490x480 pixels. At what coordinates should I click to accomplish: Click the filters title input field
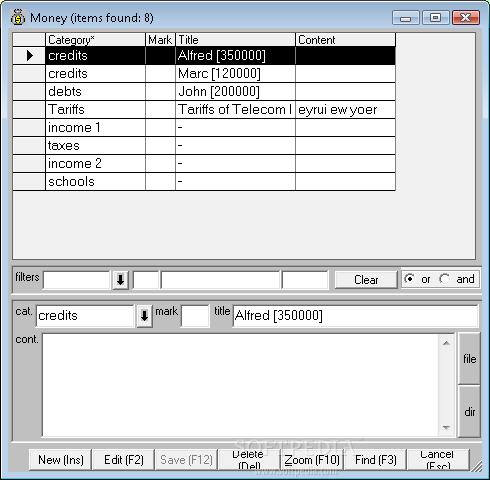pos(220,280)
